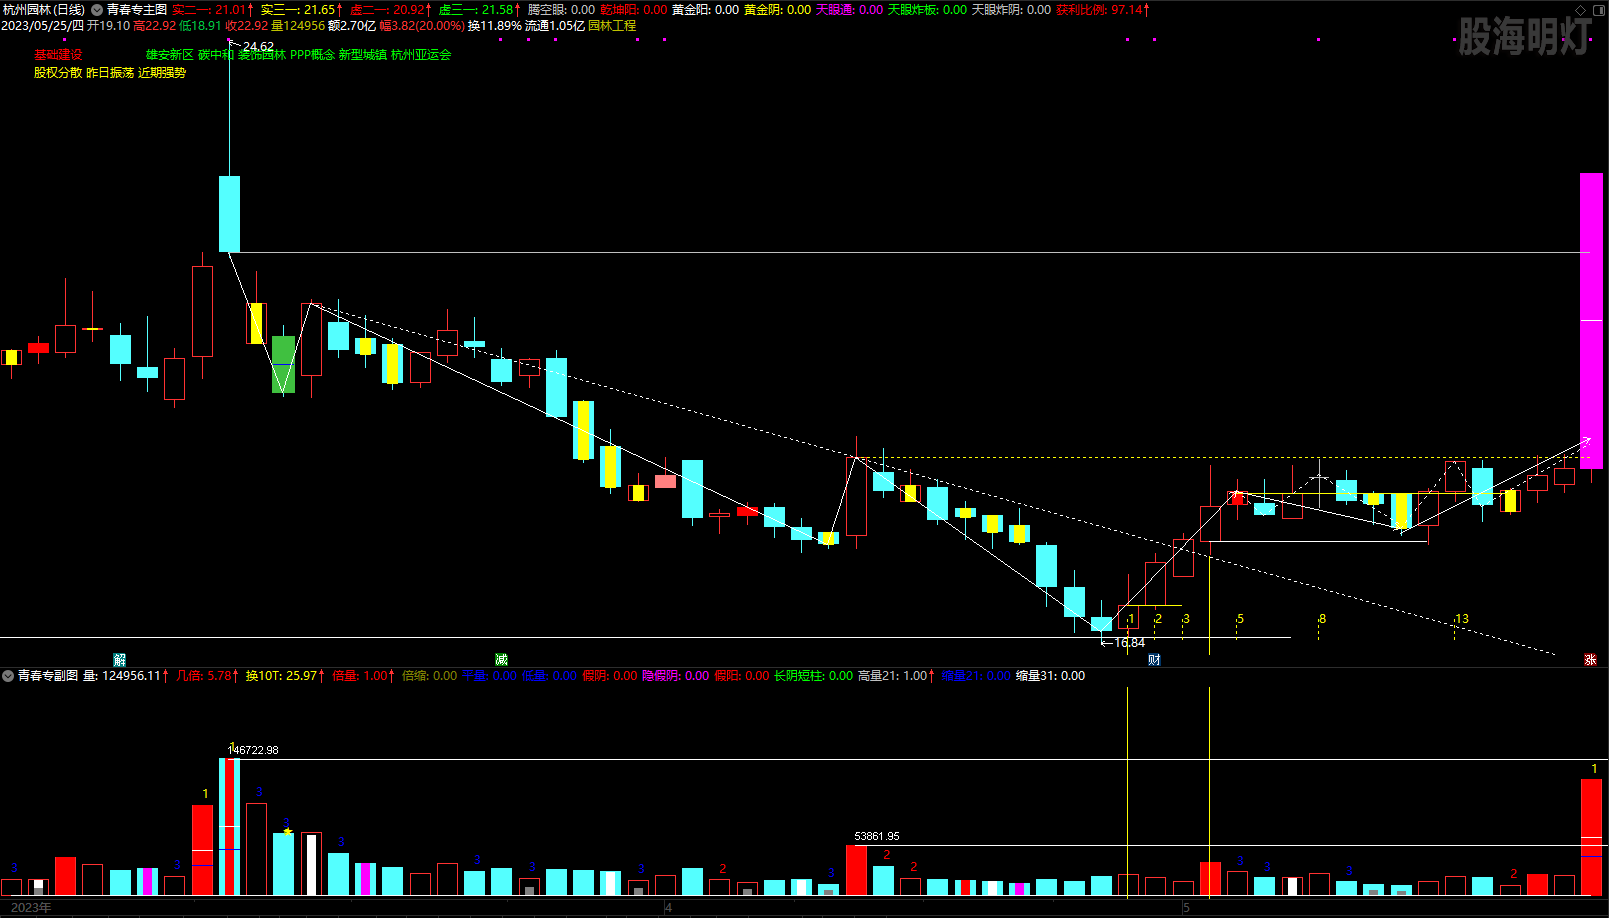Click the 换11.89% turnover value

pos(495,26)
